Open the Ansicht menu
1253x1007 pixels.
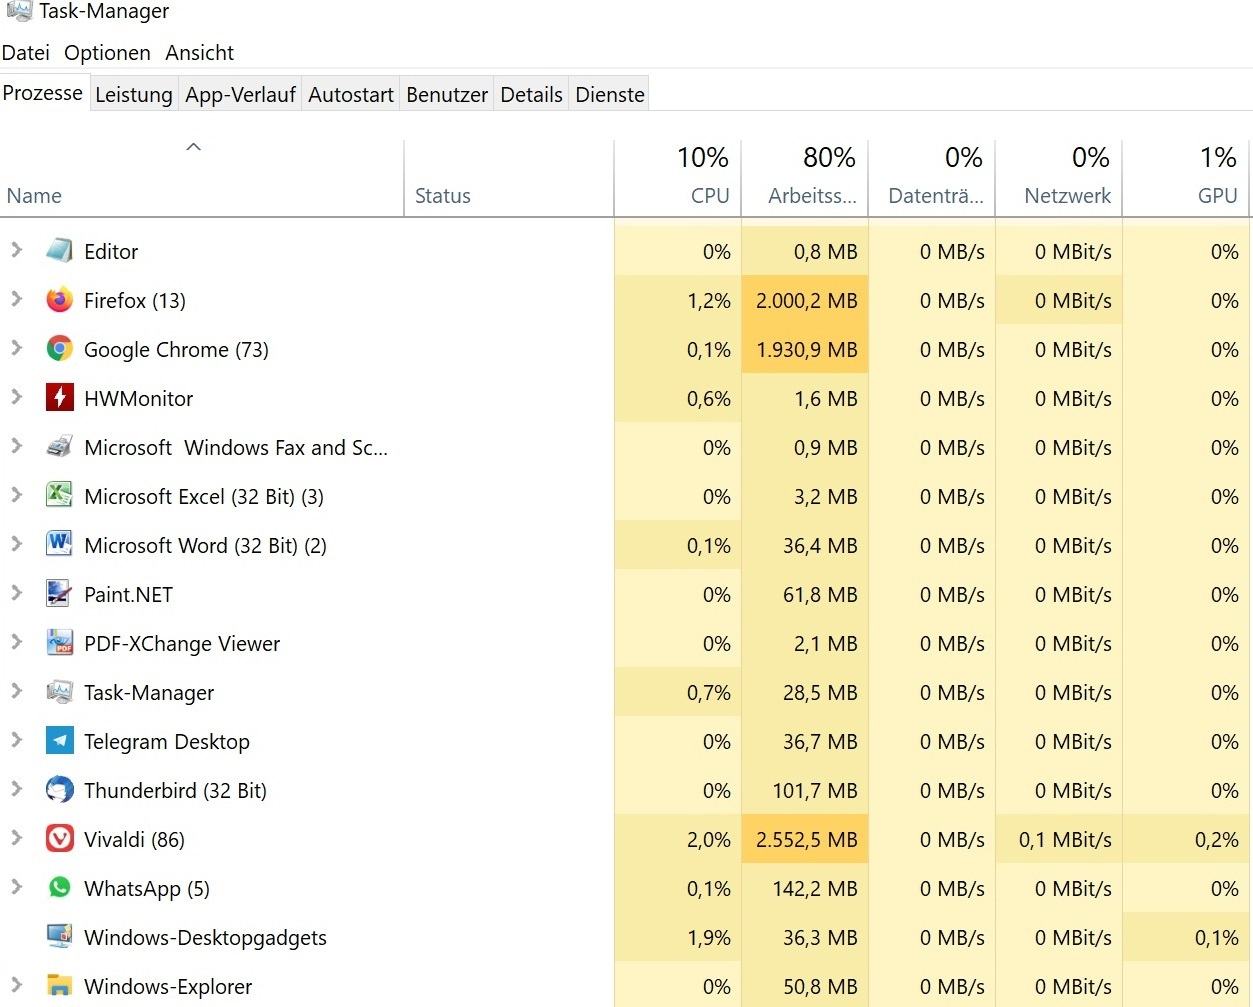[x=199, y=53]
